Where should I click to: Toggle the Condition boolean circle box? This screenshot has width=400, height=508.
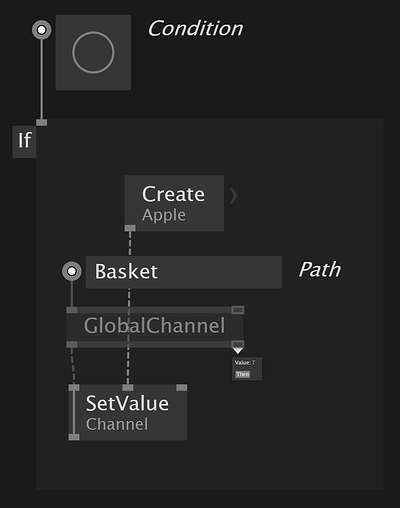pyautogui.click(x=93, y=52)
